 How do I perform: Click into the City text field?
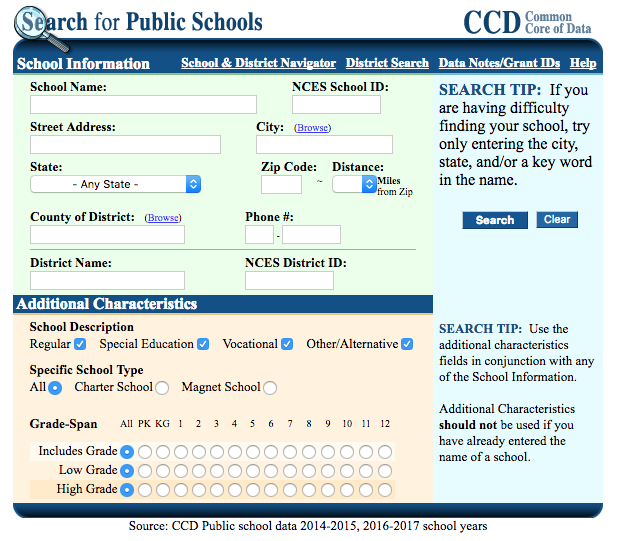pyautogui.click(x=325, y=145)
